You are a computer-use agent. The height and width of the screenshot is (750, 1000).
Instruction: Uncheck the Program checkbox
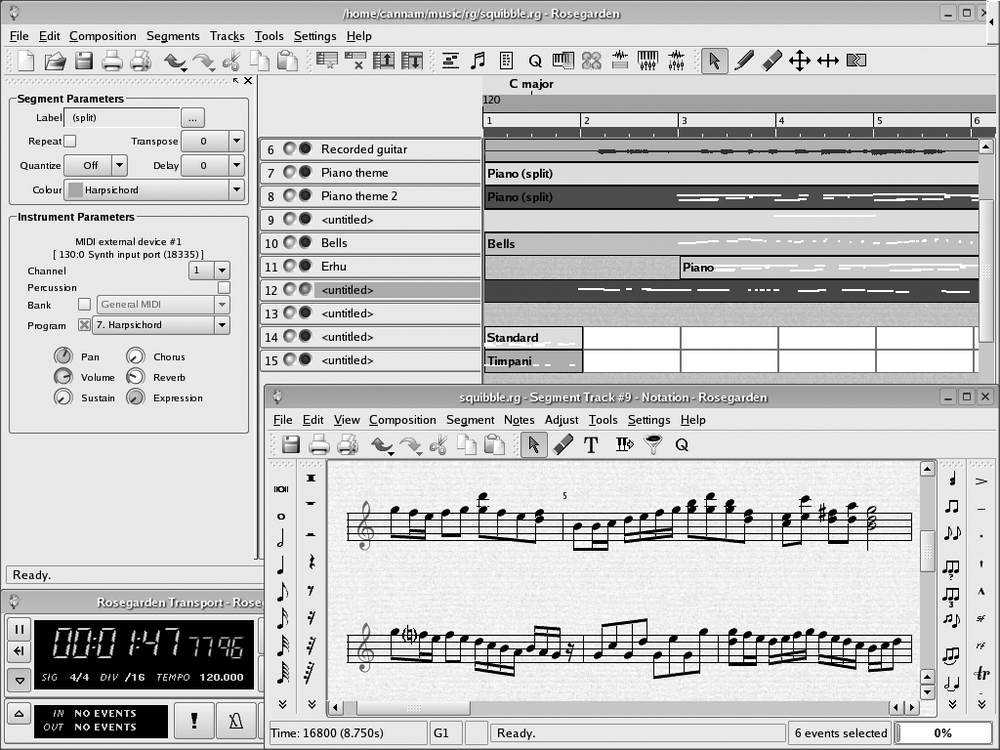click(x=84, y=325)
